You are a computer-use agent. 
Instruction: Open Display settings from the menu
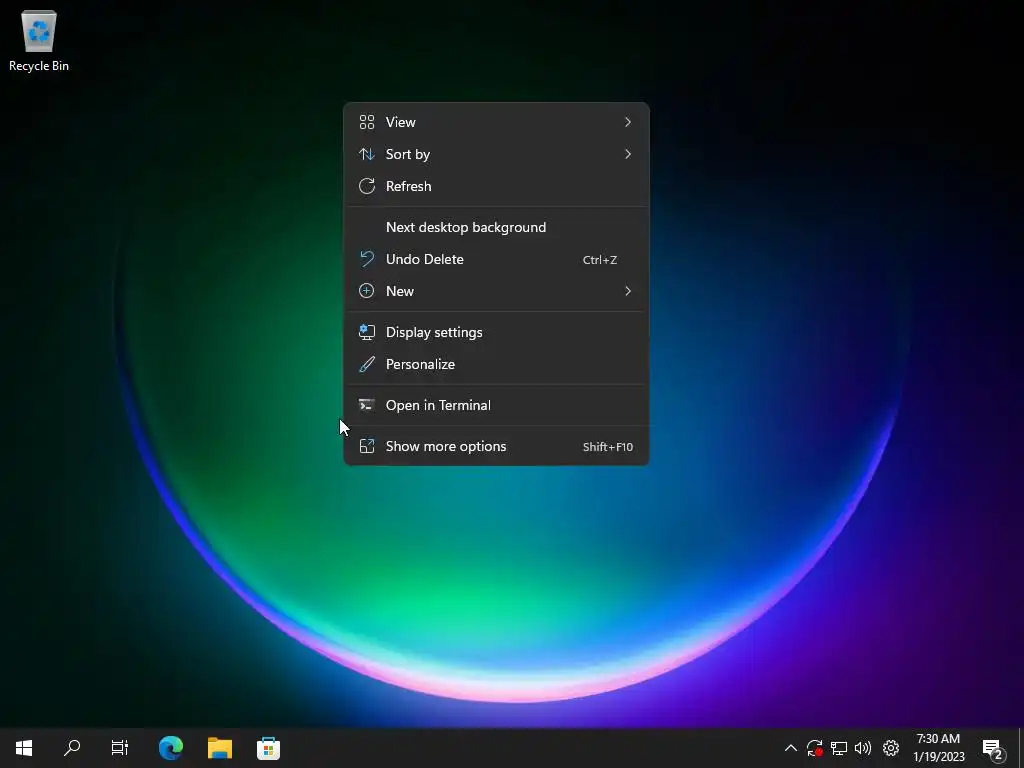coord(496,332)
